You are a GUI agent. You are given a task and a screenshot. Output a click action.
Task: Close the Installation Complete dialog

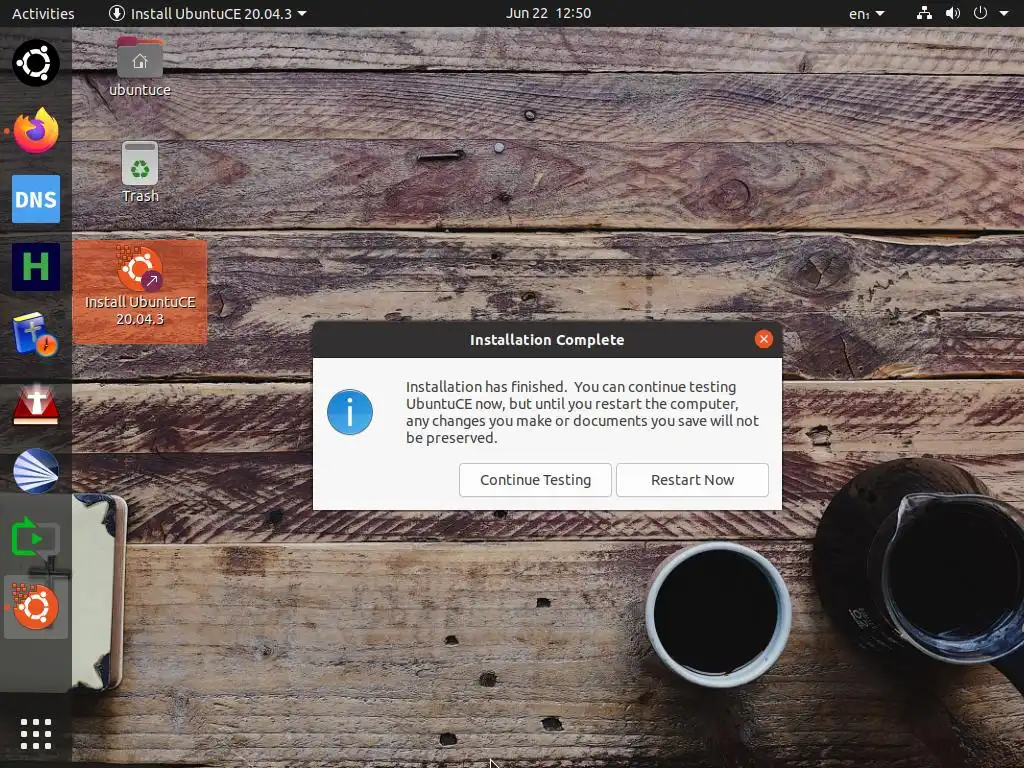click(763, 339)
